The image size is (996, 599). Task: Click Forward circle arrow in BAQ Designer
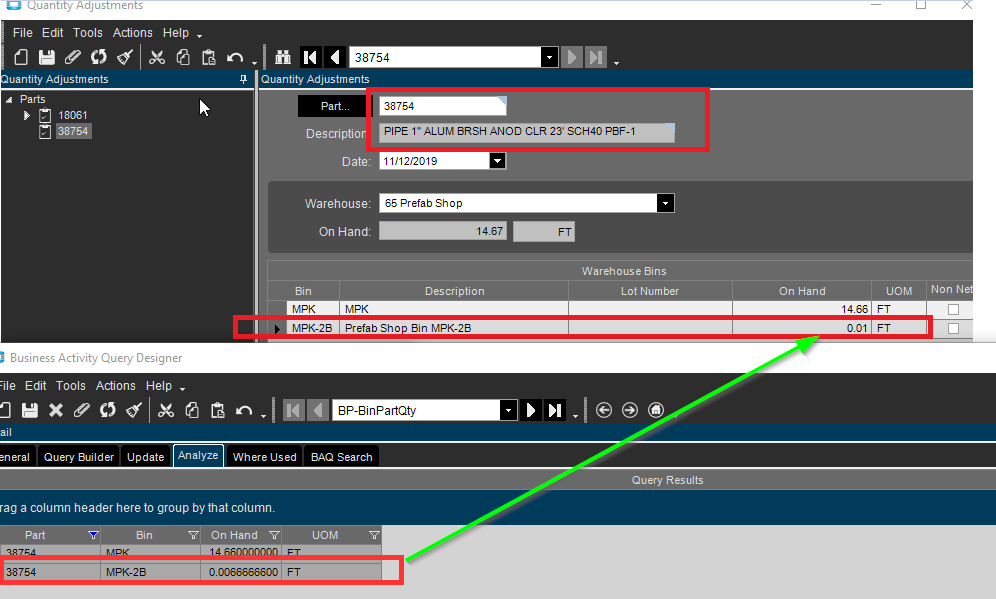pyautogui.click(x=629, y=410)
